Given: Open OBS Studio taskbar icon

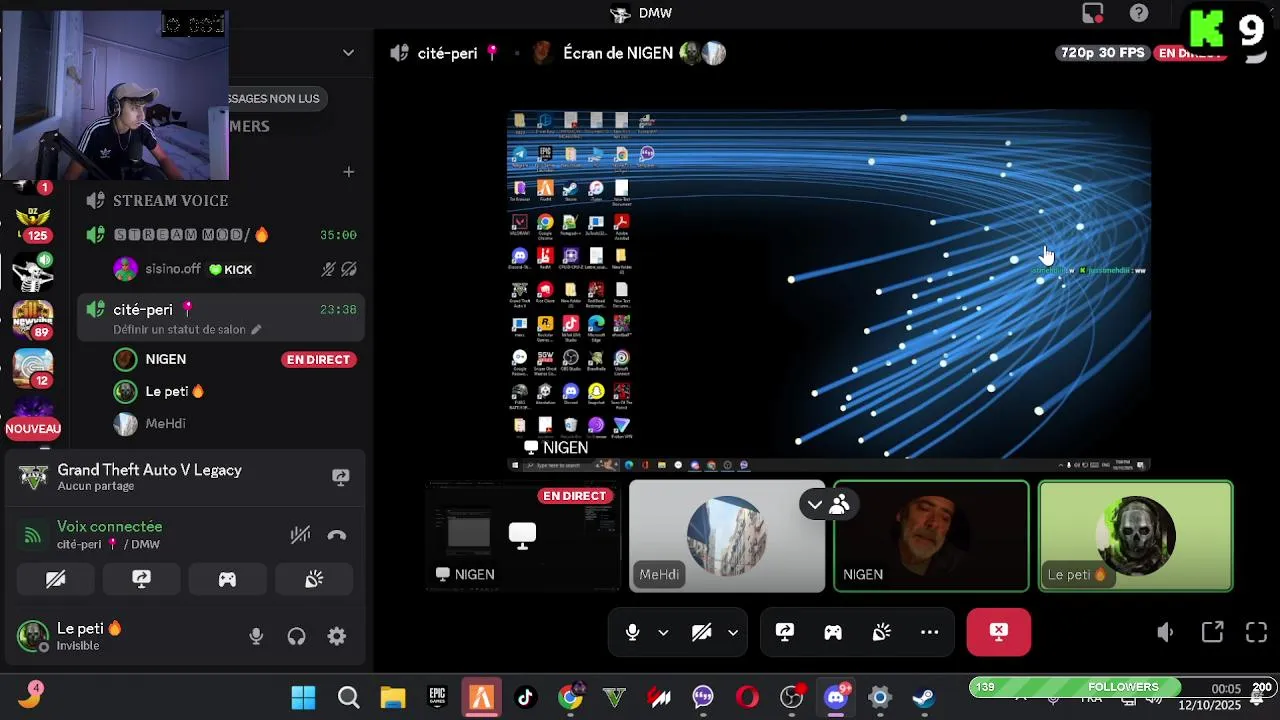Looking at the screenshot, I should click(792, 697).
